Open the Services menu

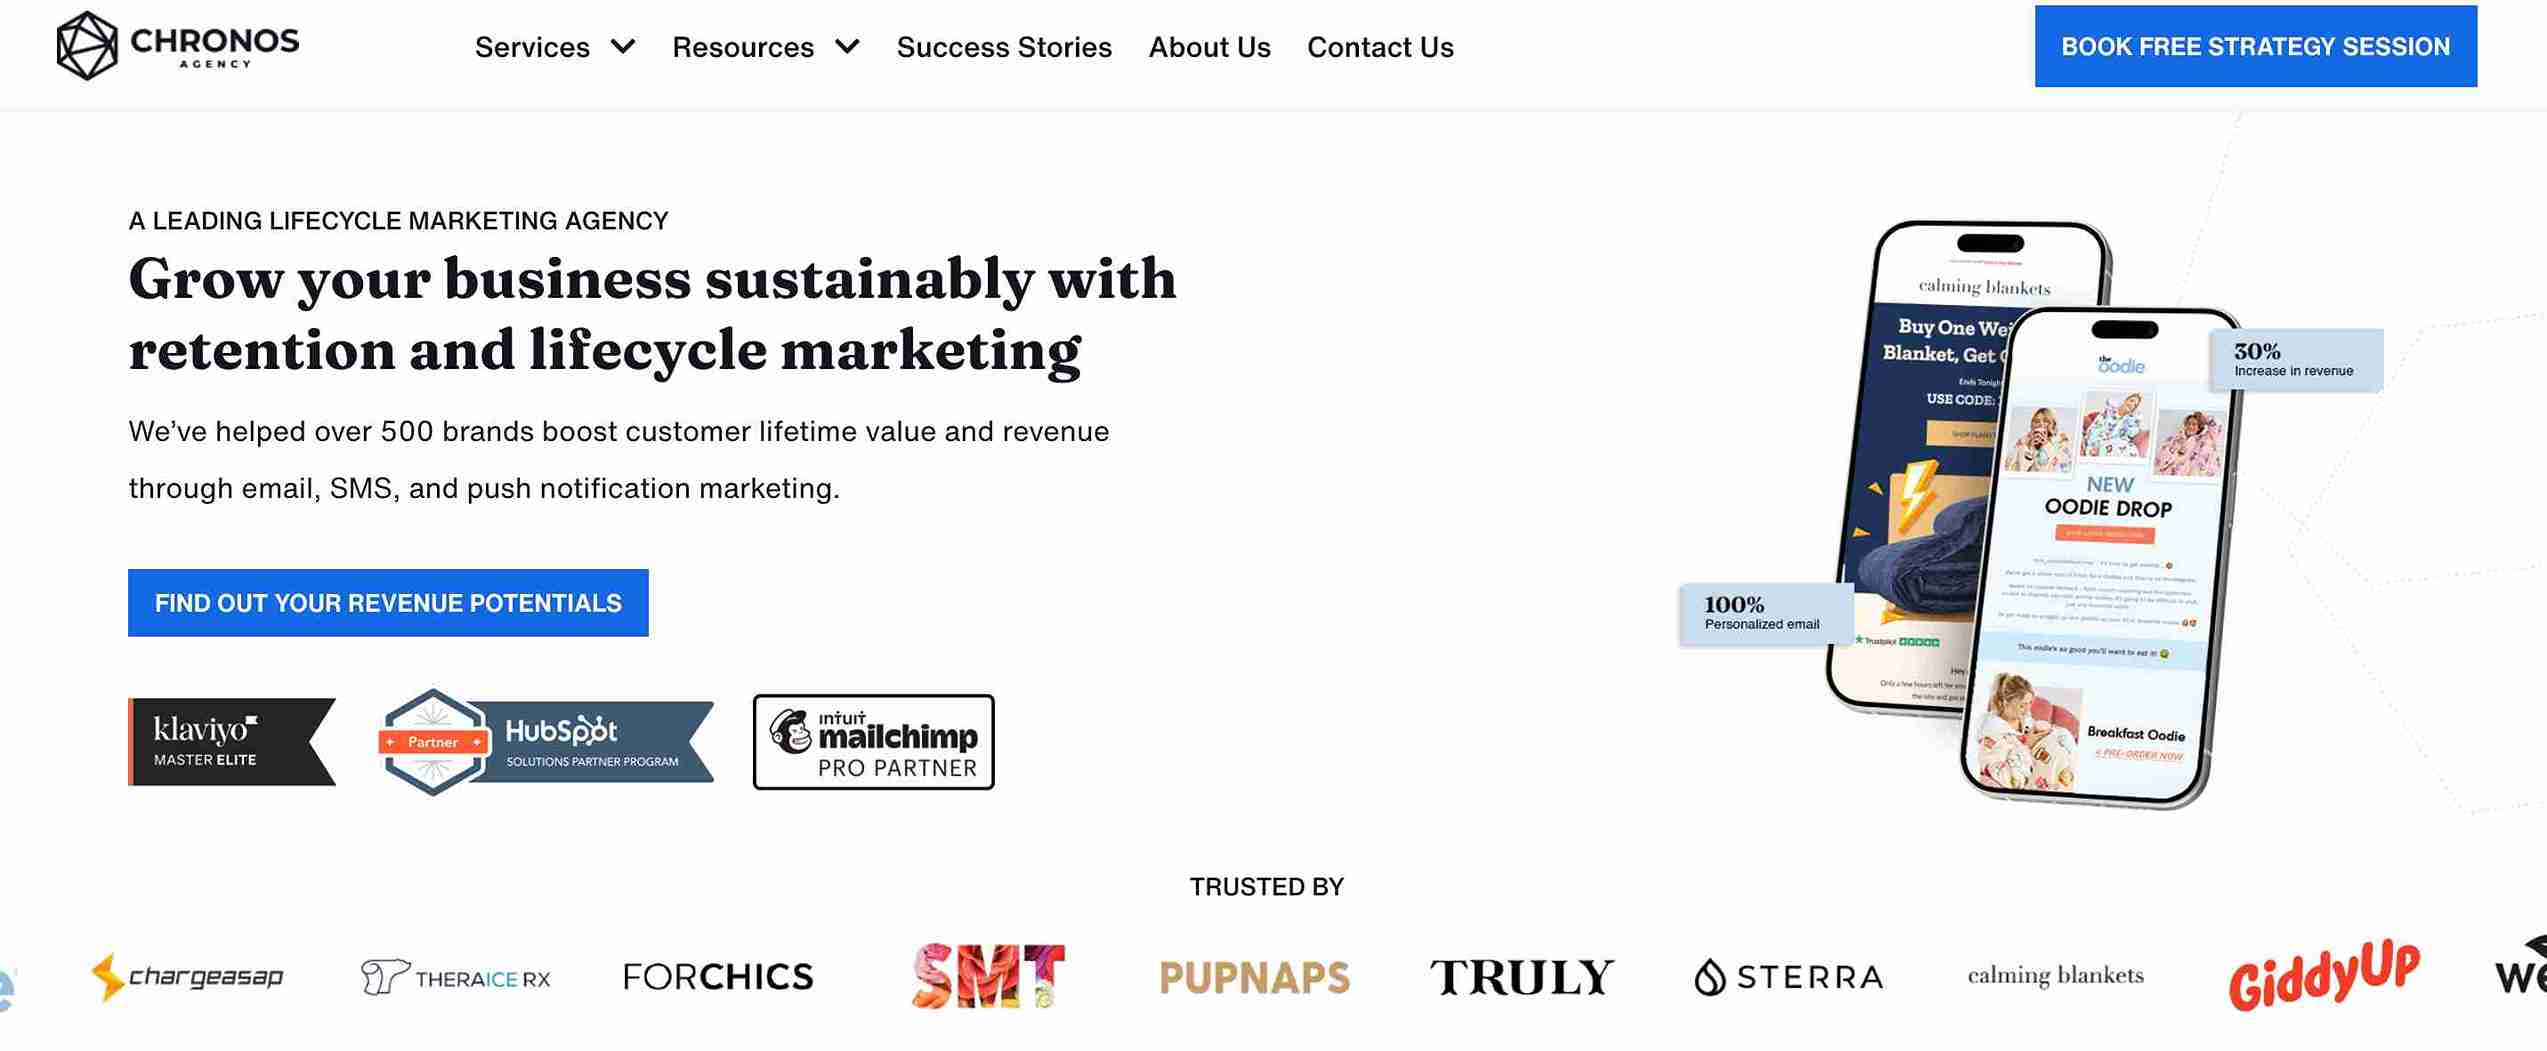pos(532,47)
